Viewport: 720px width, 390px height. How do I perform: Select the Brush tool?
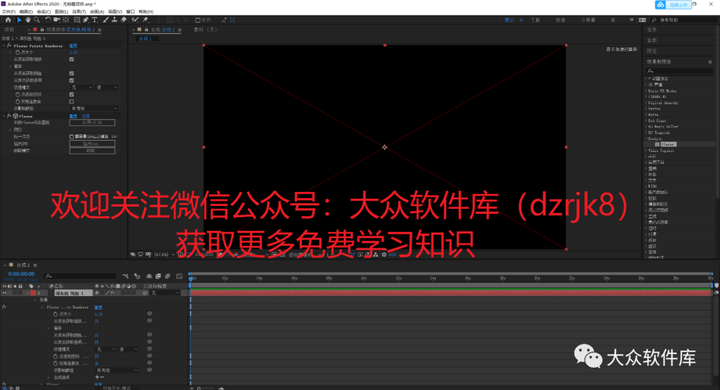pos(106,20)
